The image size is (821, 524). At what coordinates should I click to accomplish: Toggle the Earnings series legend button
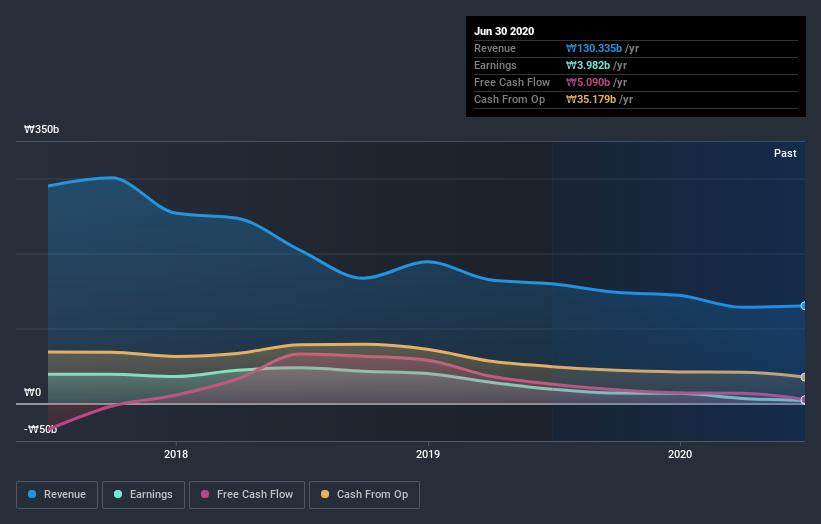(x=143, y=495)
